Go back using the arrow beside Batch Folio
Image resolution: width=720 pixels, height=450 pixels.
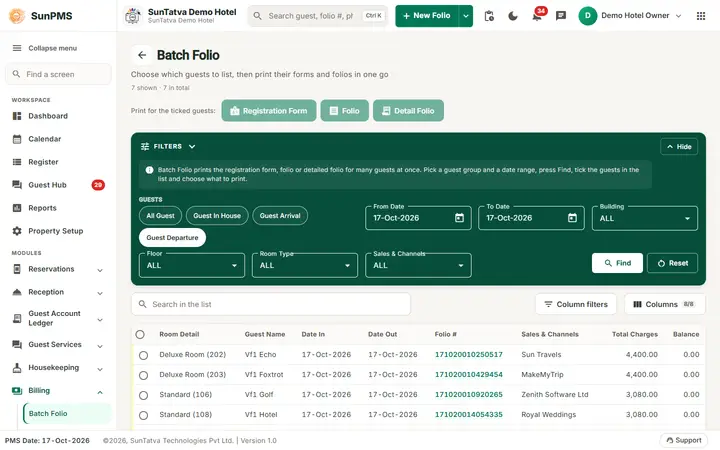[142, 55]
